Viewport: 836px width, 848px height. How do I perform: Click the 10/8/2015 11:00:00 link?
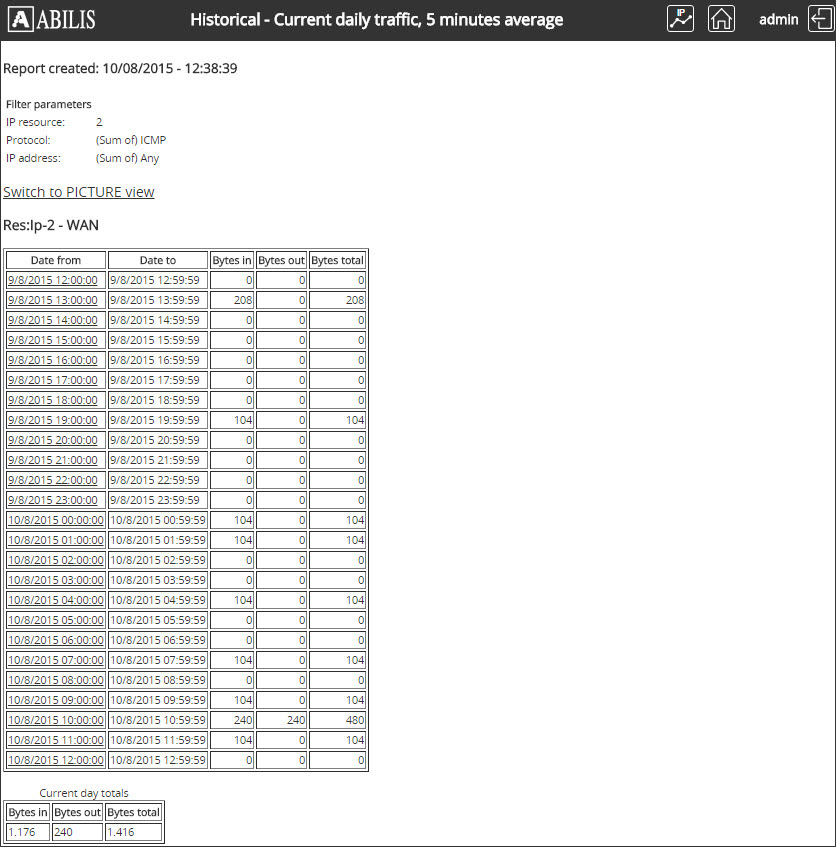55,740
